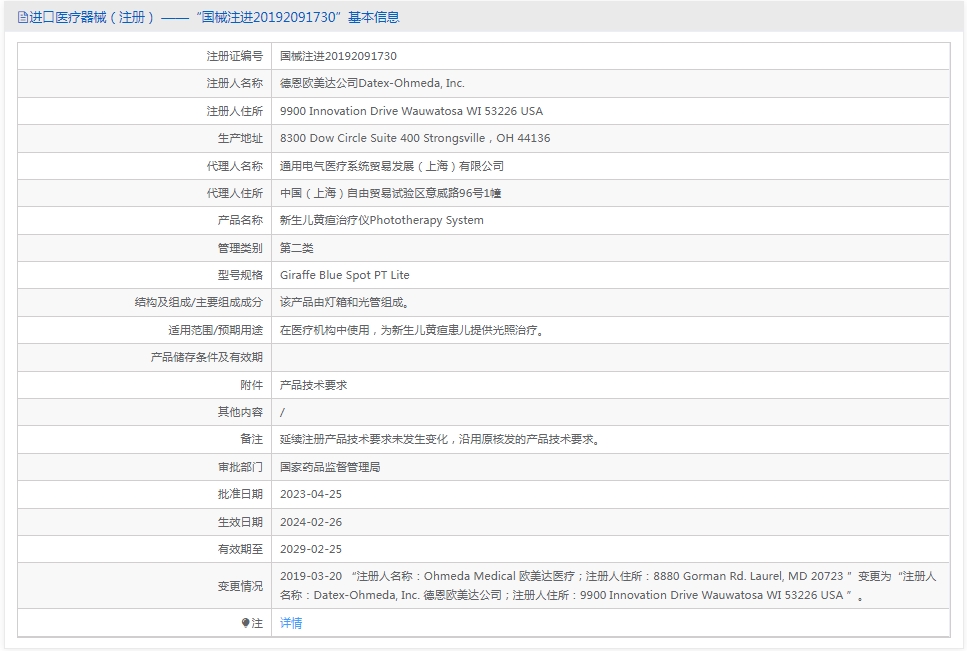
Task: Click the 注册人名称 label
Action: click(234, 83)
